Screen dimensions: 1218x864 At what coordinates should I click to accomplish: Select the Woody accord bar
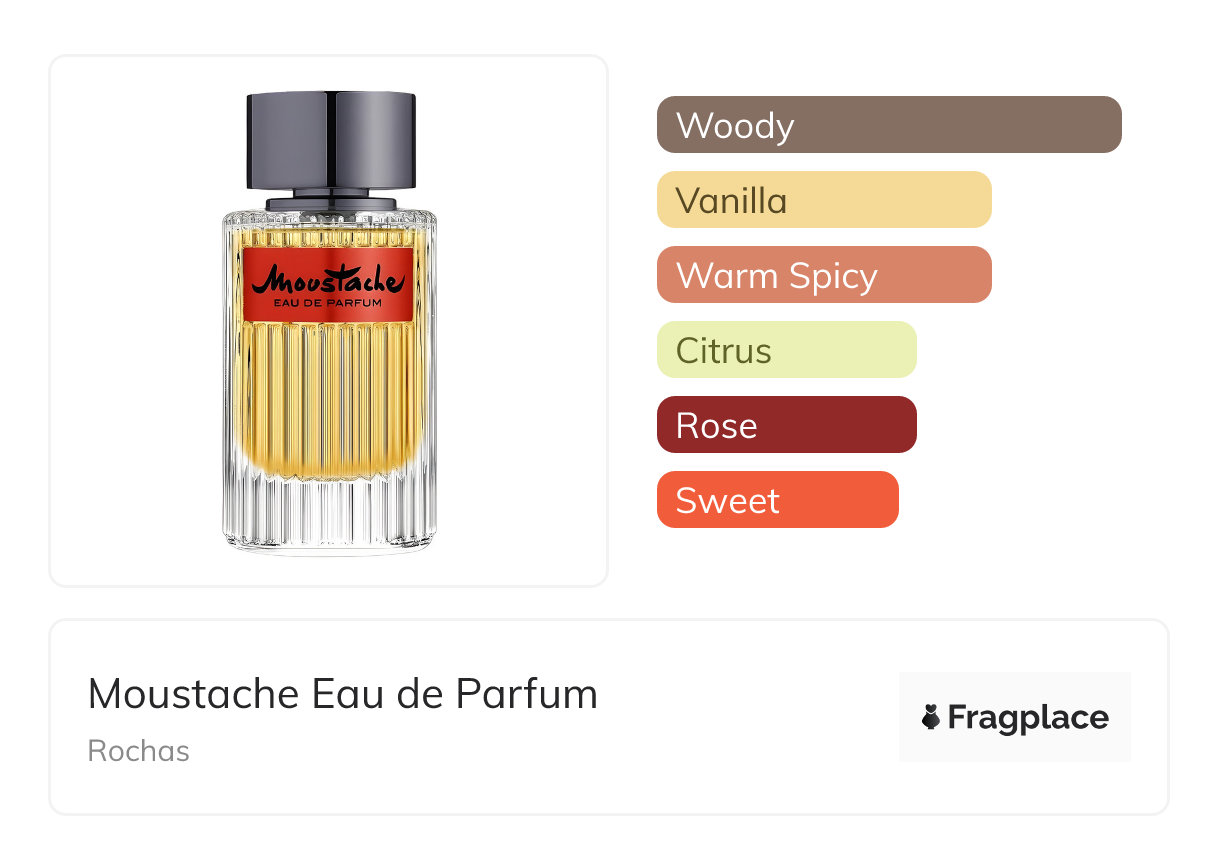click(889, 125)
